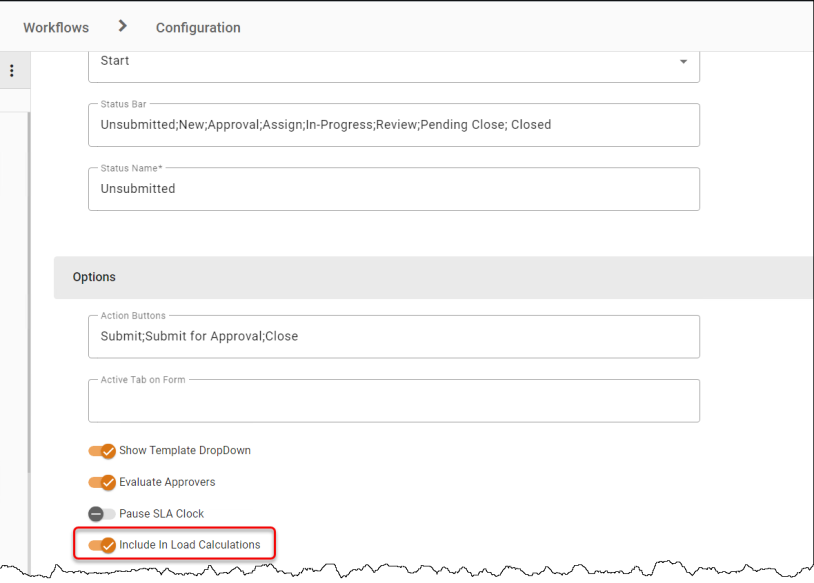Expand the Start dropdown arrow
Screen dimensions: 814x583
click(683, 61)
